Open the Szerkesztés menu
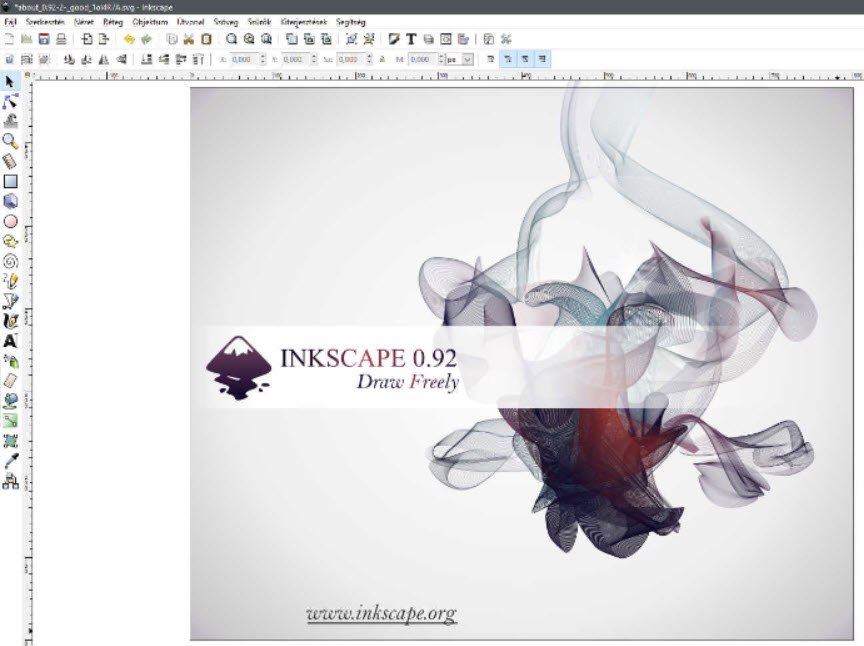864x646 pixels. pos(45,22)
